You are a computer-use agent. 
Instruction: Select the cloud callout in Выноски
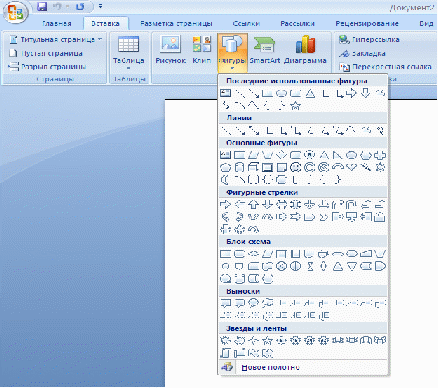click(x=268, y=303)
